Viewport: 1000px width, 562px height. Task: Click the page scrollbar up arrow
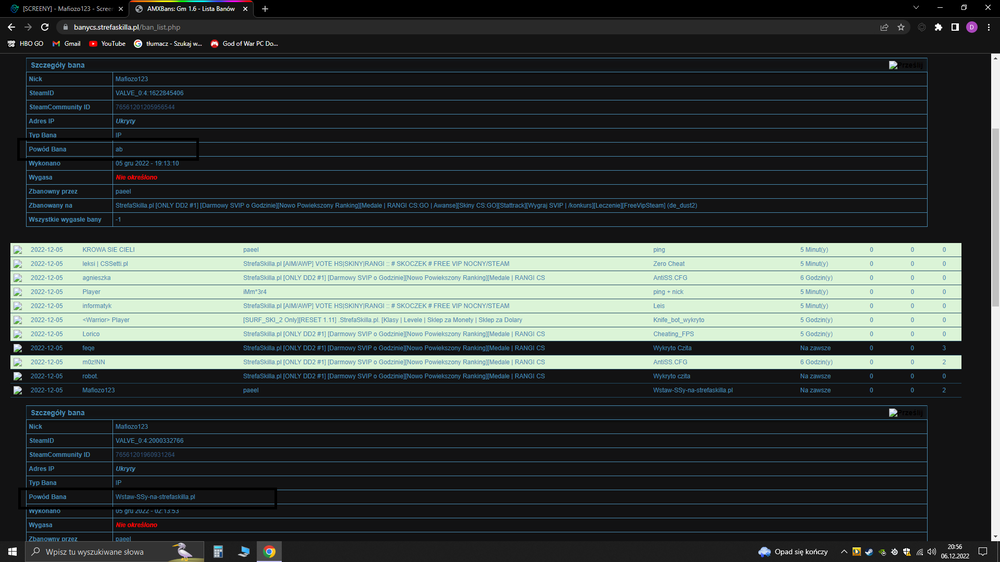[x=995, y=58]
